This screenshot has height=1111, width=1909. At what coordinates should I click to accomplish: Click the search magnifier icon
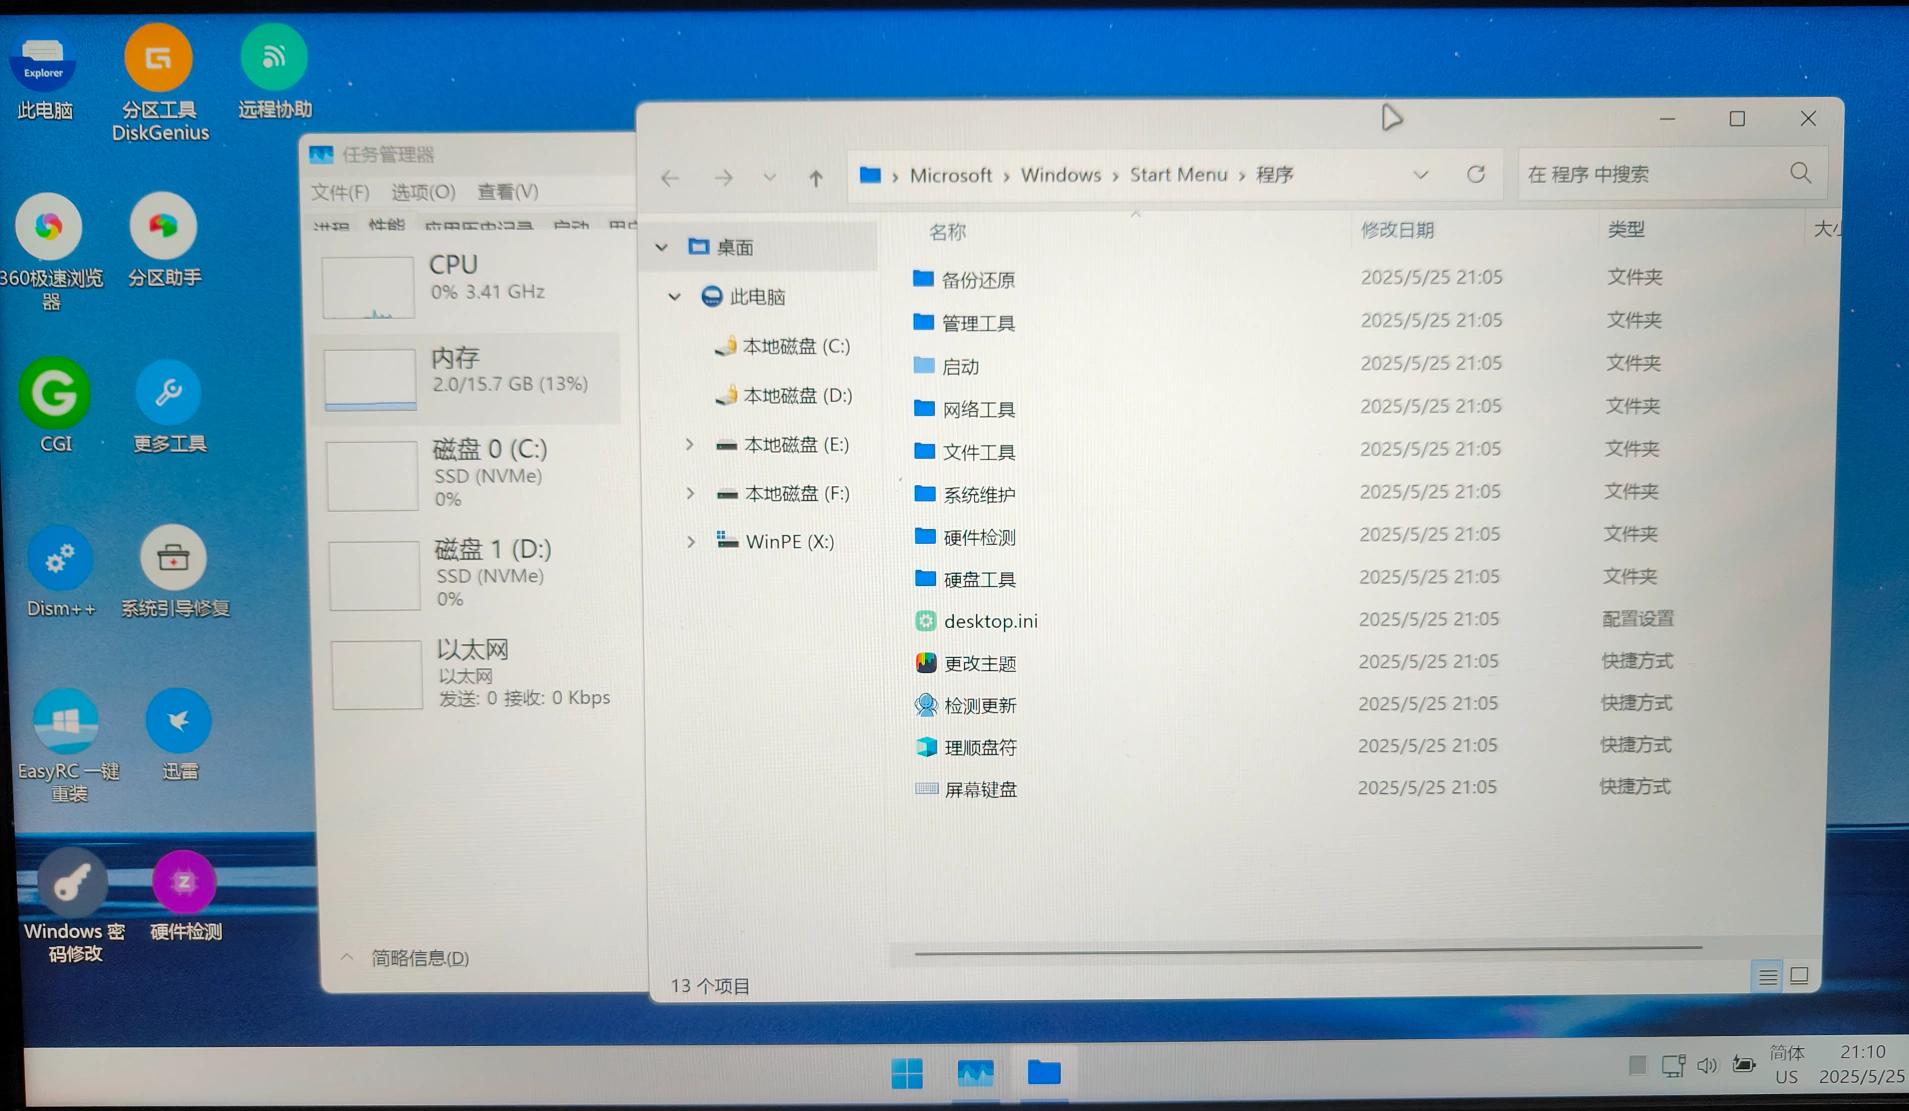click(x=1801, y=173)
